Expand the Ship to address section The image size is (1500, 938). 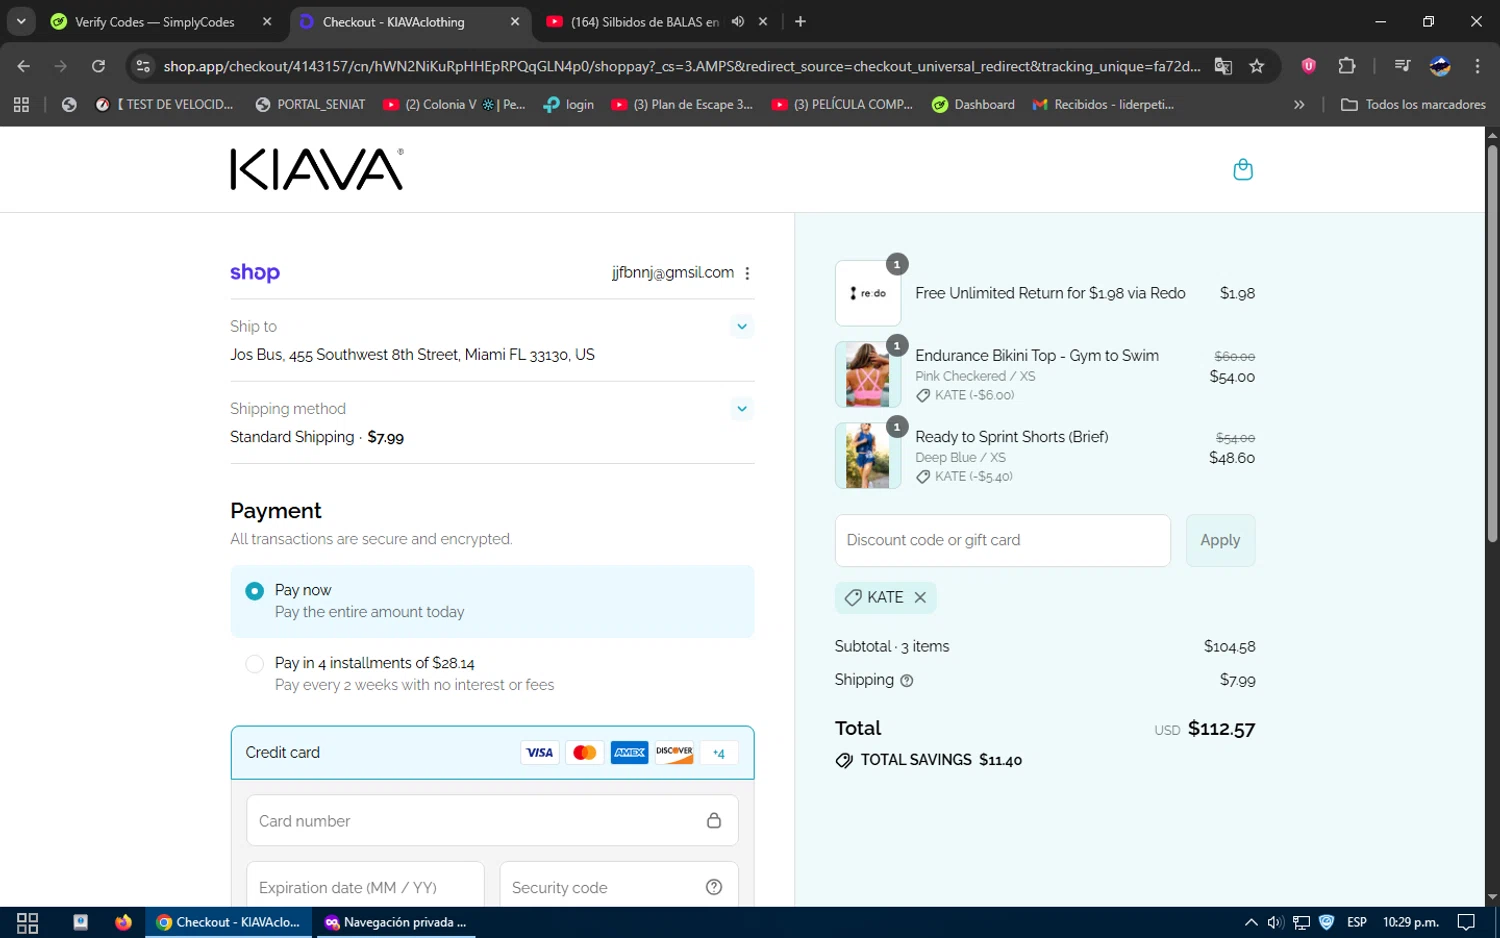742,326
